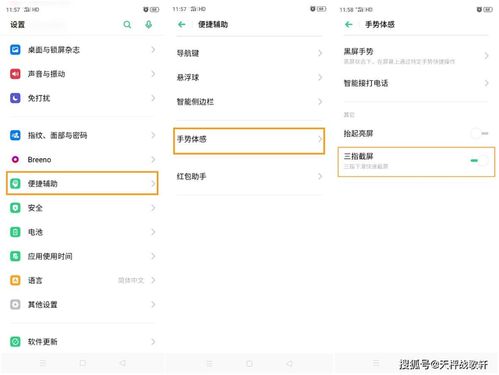Image resolution: width=499 pixels, height=375 pixels.
Task: Tap the microphone voice search icon
Action: coord(149,24)
